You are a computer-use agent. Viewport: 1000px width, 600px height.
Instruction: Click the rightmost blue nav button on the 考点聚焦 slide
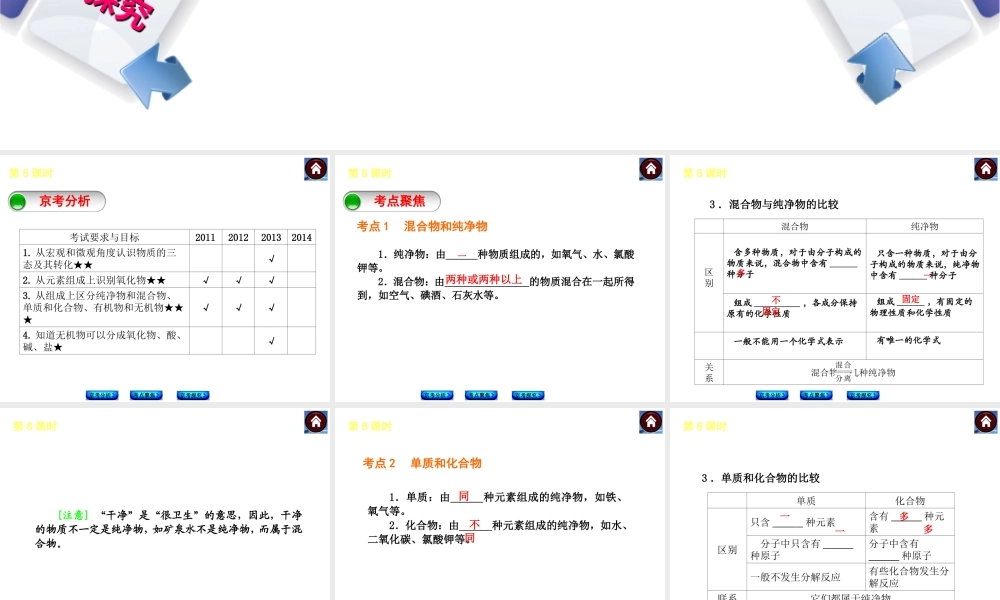[528, 395]
